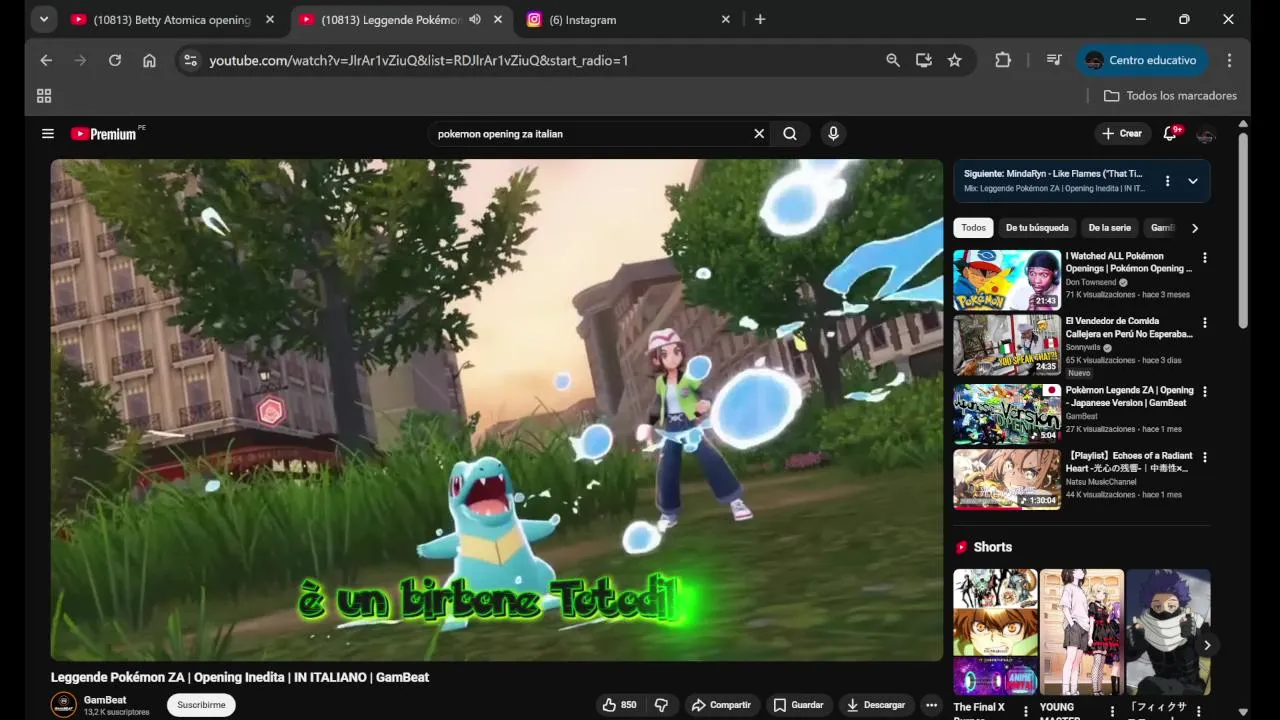Click Suscribirme button
This screenshot has width=1280, height=720.
click(x=201, y=705)
